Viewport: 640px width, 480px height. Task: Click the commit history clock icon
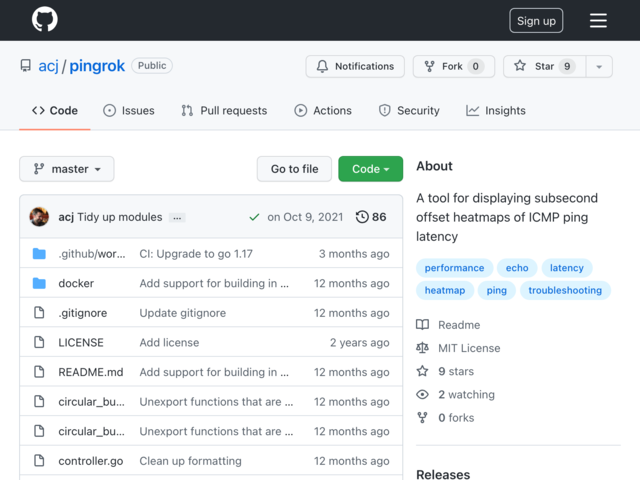tap(362, 217)
